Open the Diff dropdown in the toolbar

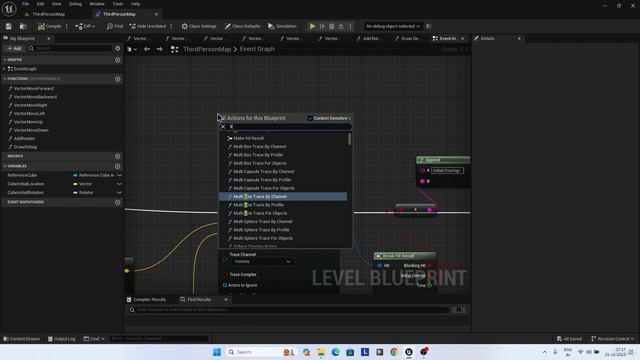click(x=85, y=26)
